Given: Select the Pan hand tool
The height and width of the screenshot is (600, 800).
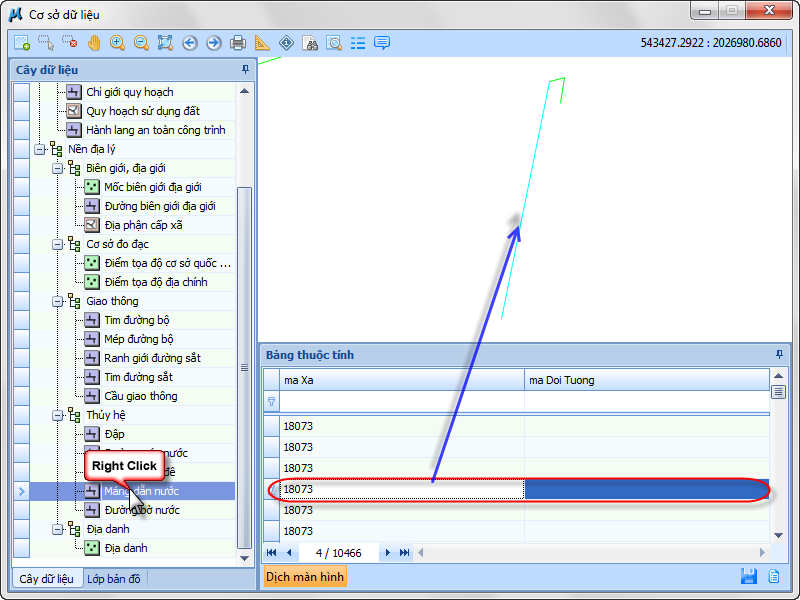Looking at the screenshot, I should tap(94, 43).
